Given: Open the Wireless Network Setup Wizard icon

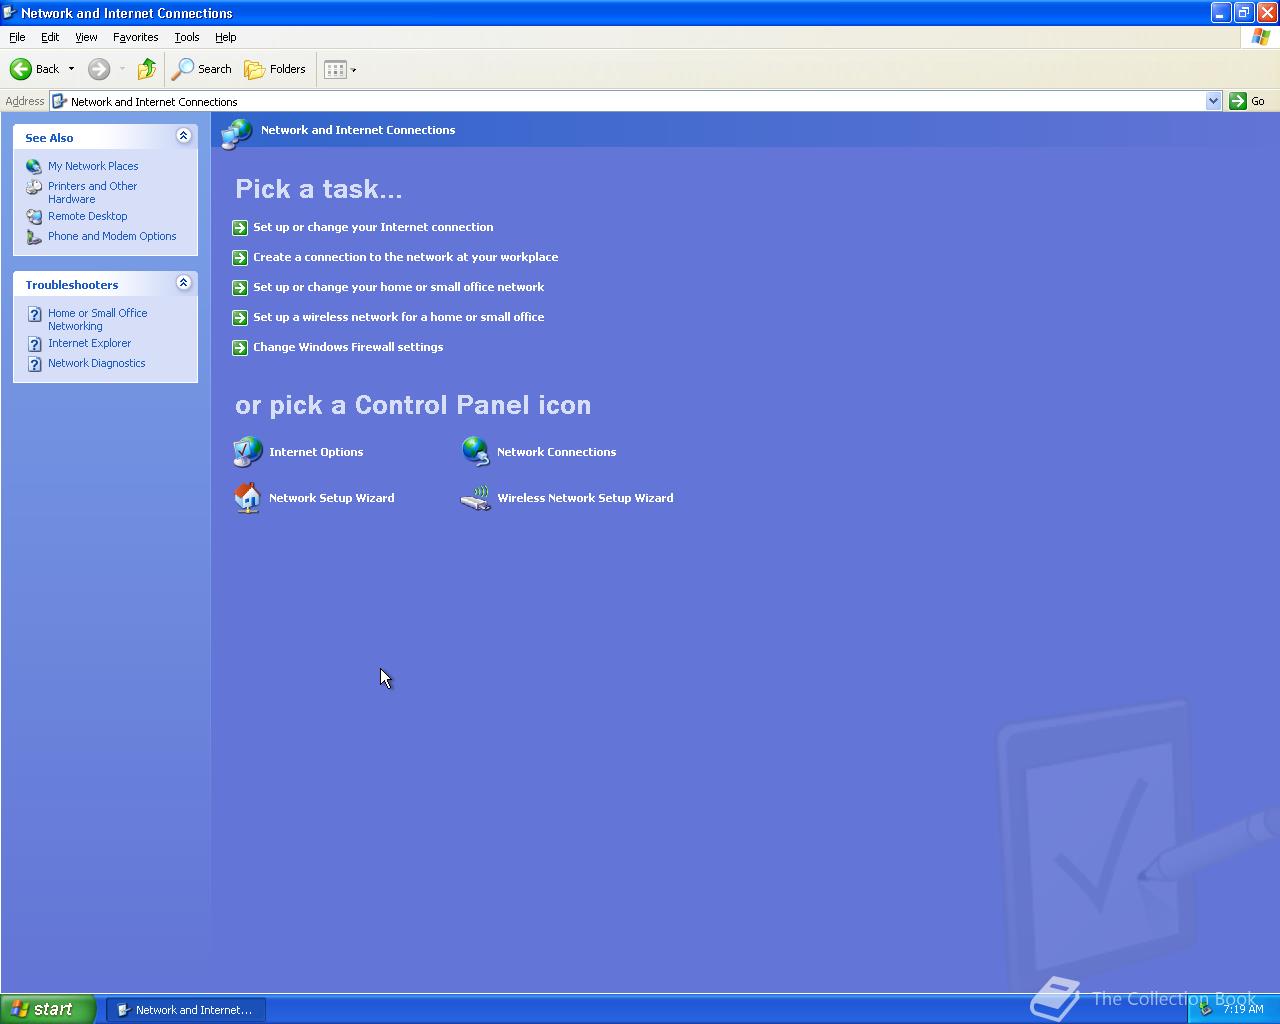Looking at the screenshot, I should [x=476, y=498].
